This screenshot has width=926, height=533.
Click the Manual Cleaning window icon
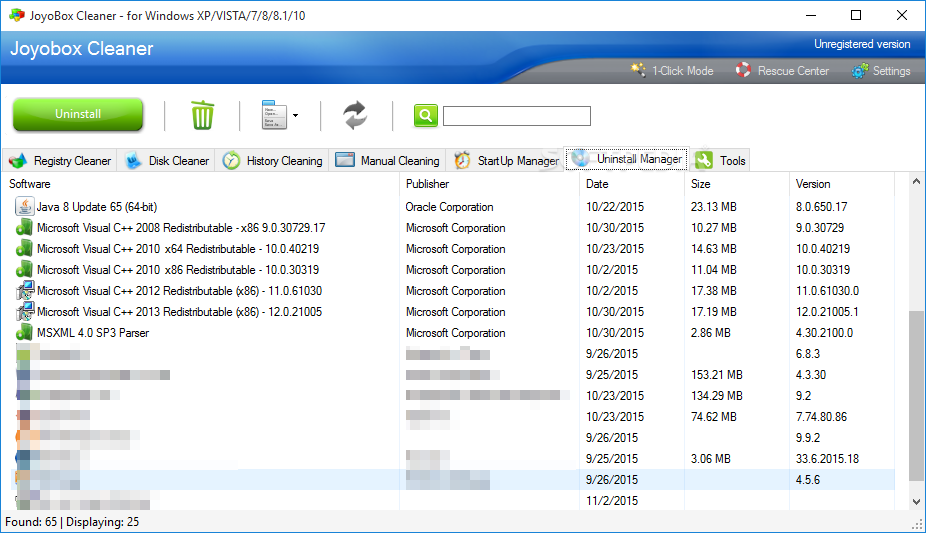click(345, 160)
